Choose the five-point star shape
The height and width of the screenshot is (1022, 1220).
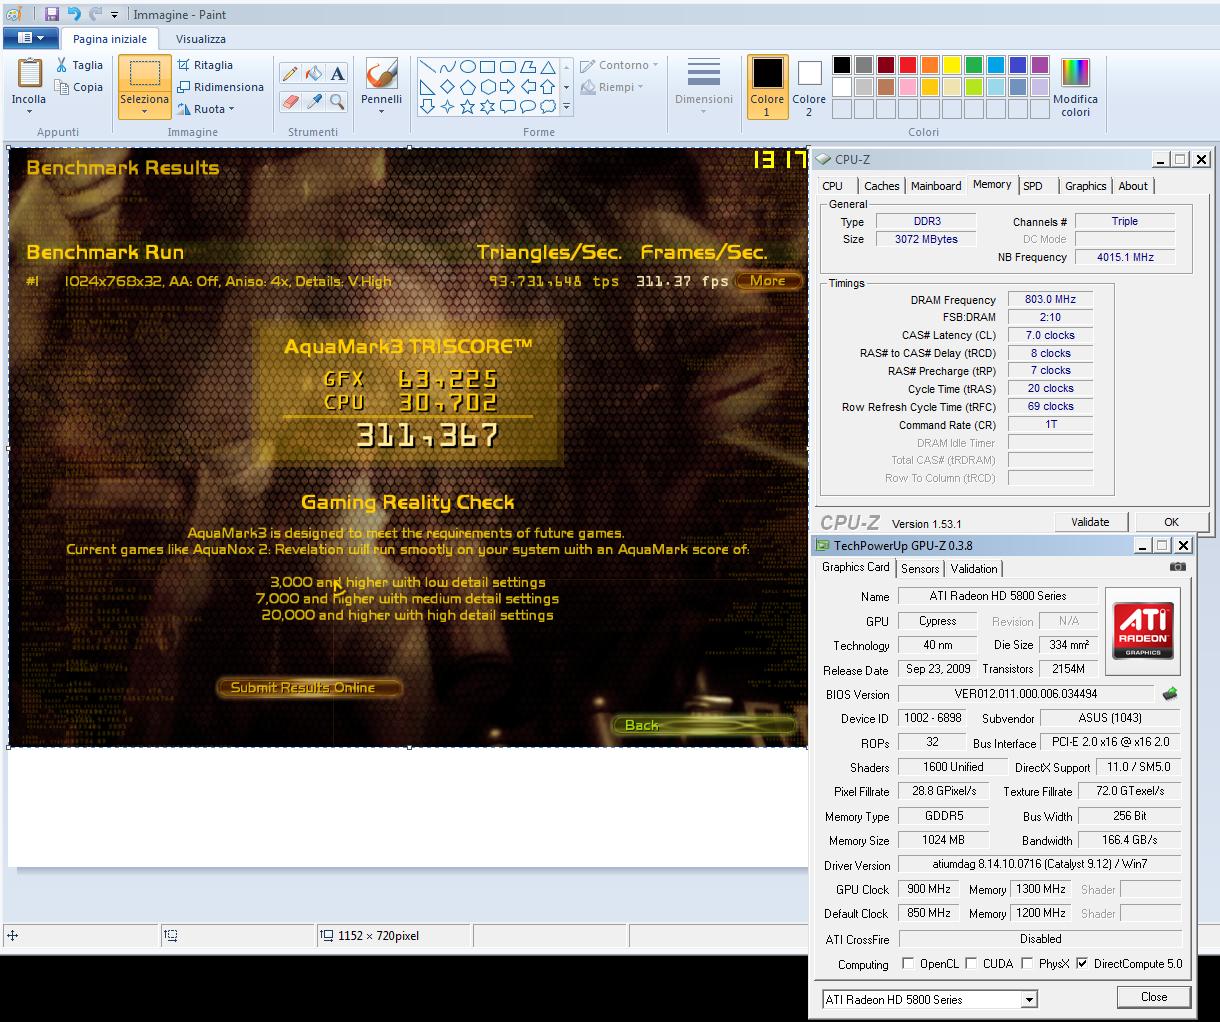coord(467,107)
